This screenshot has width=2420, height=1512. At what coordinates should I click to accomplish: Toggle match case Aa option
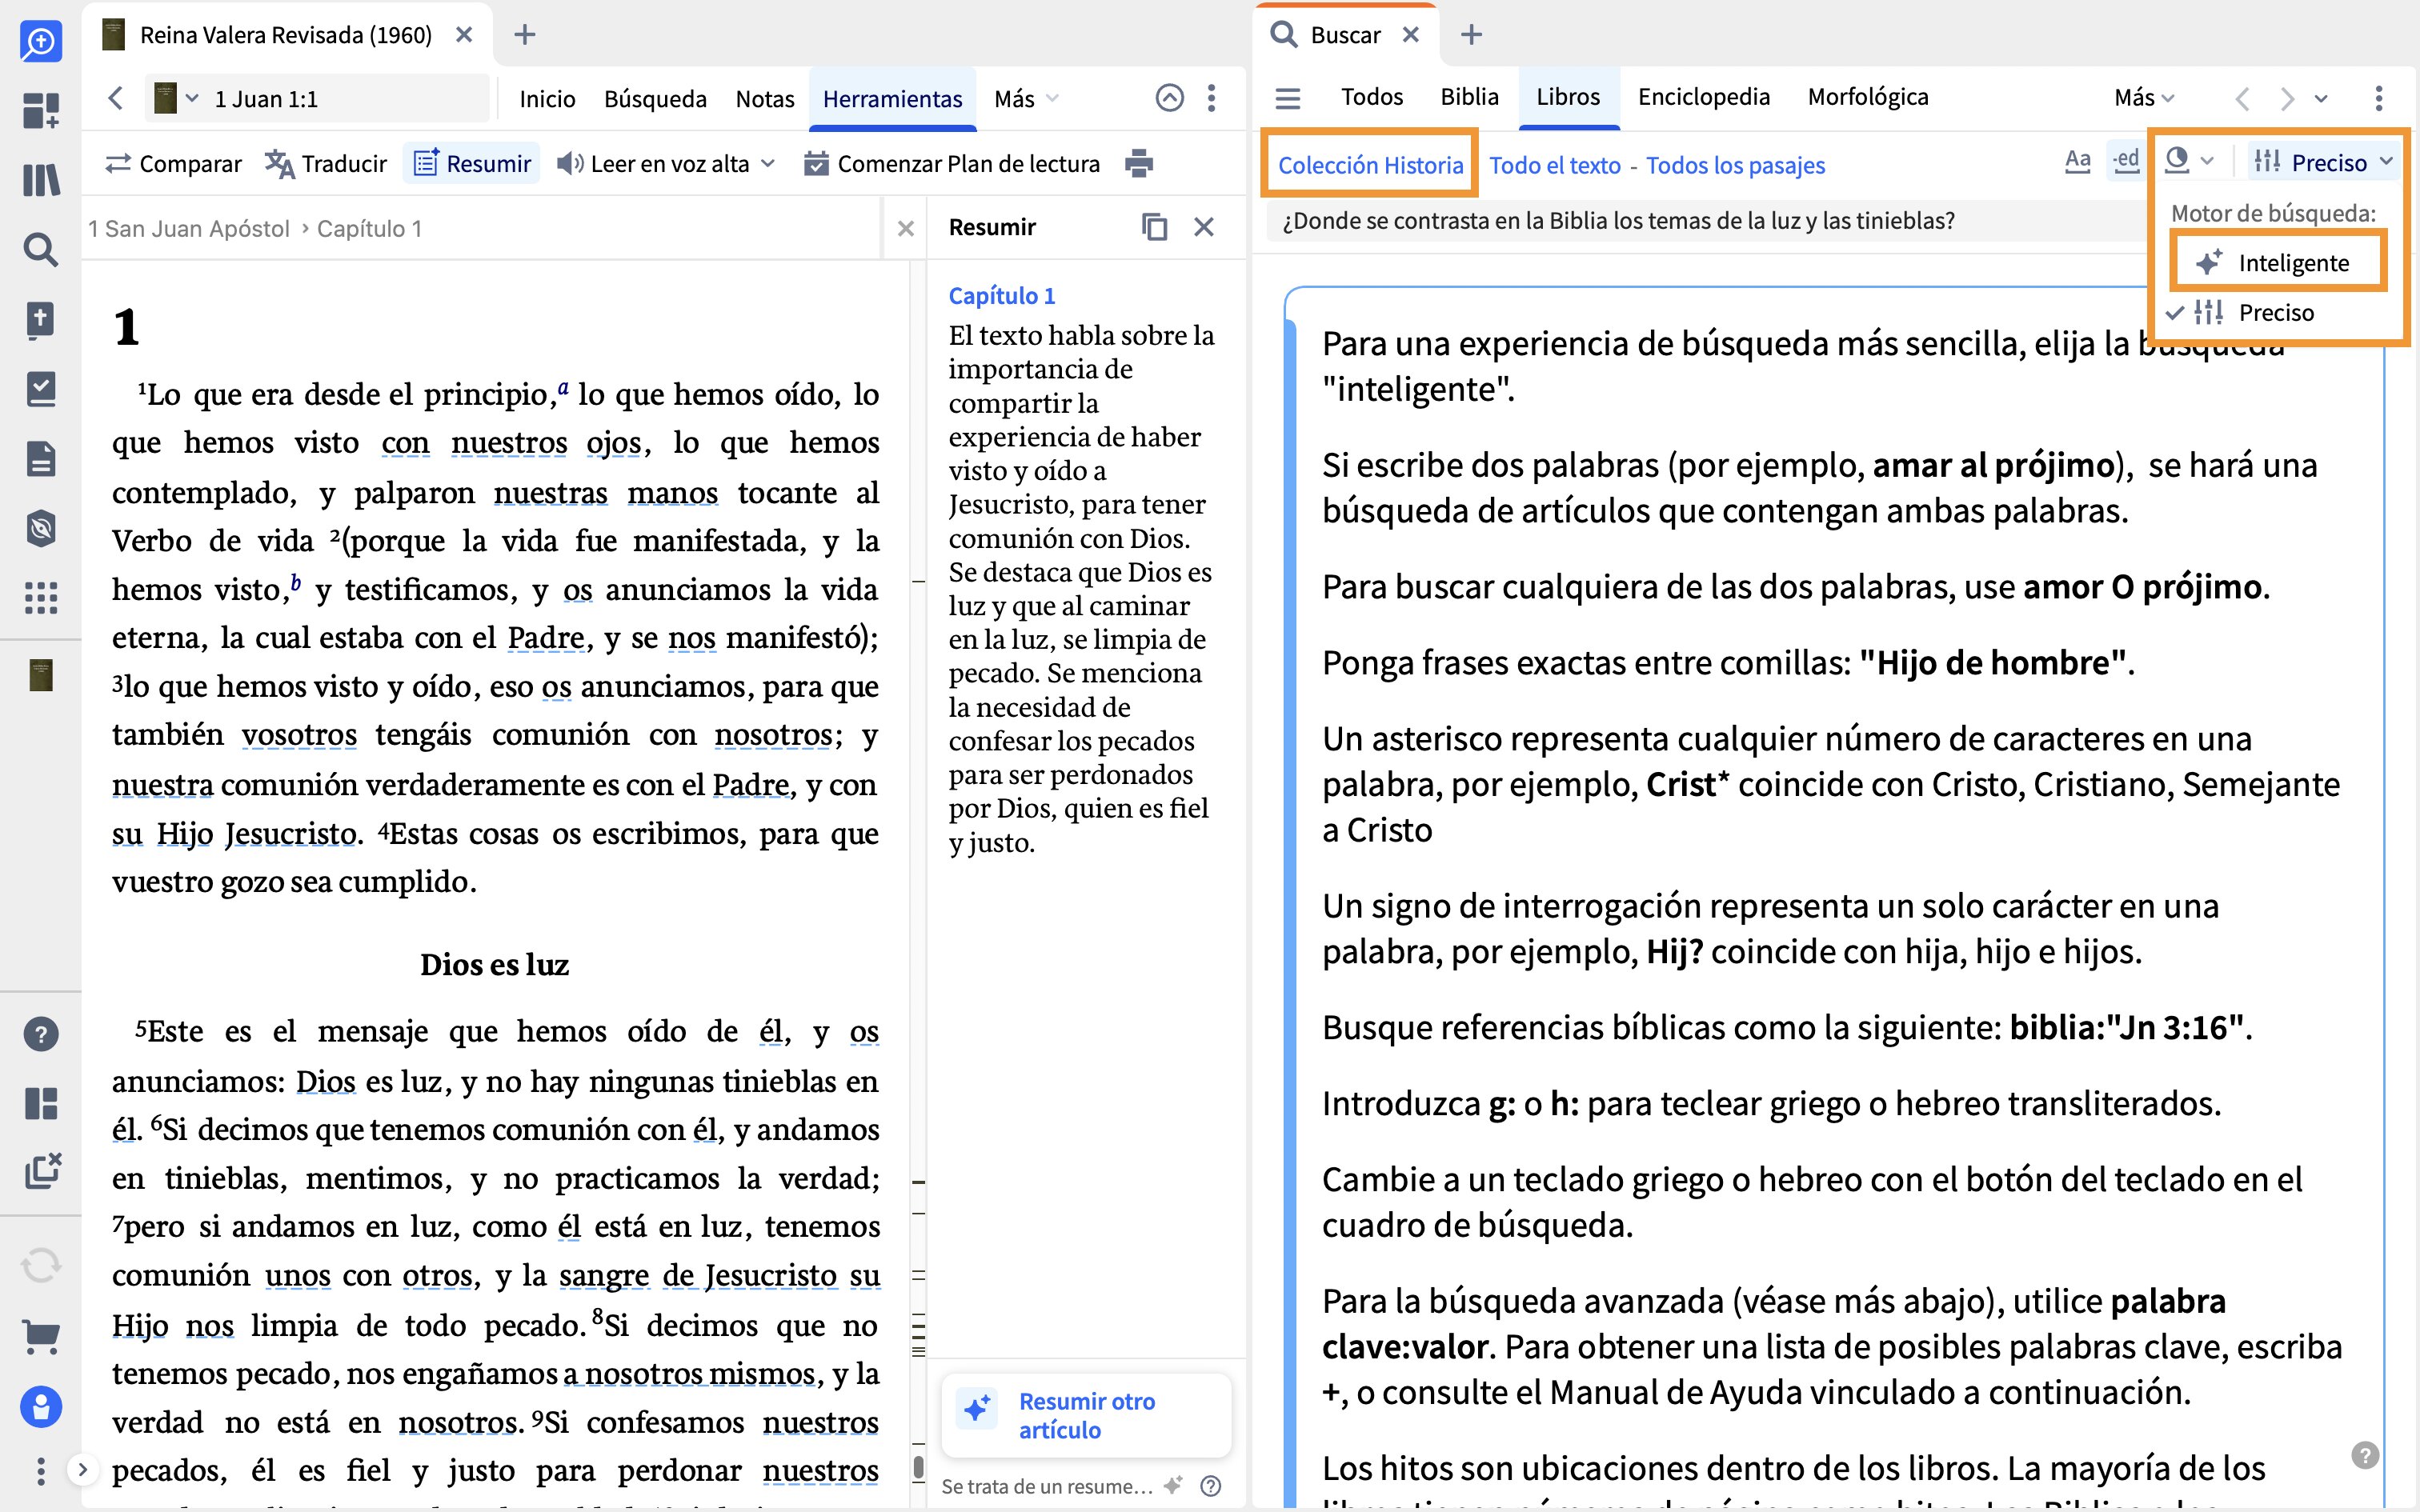2078,160
